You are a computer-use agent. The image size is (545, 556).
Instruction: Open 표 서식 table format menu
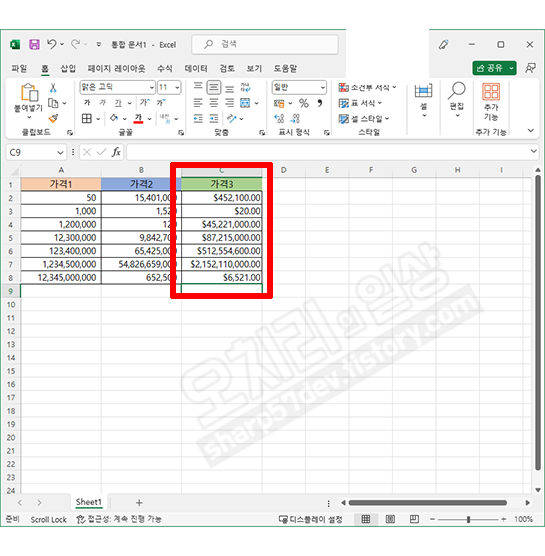[x=360, y=103]
